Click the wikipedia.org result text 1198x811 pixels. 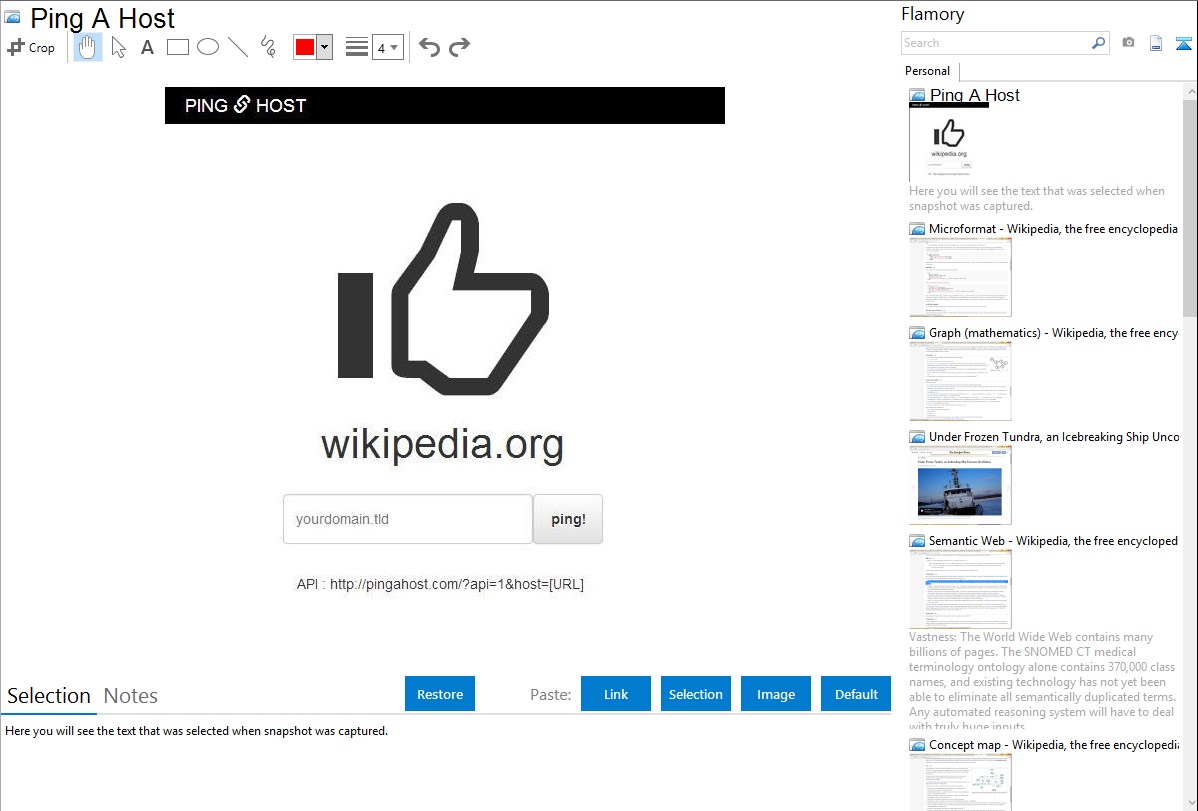pos(442,444)
